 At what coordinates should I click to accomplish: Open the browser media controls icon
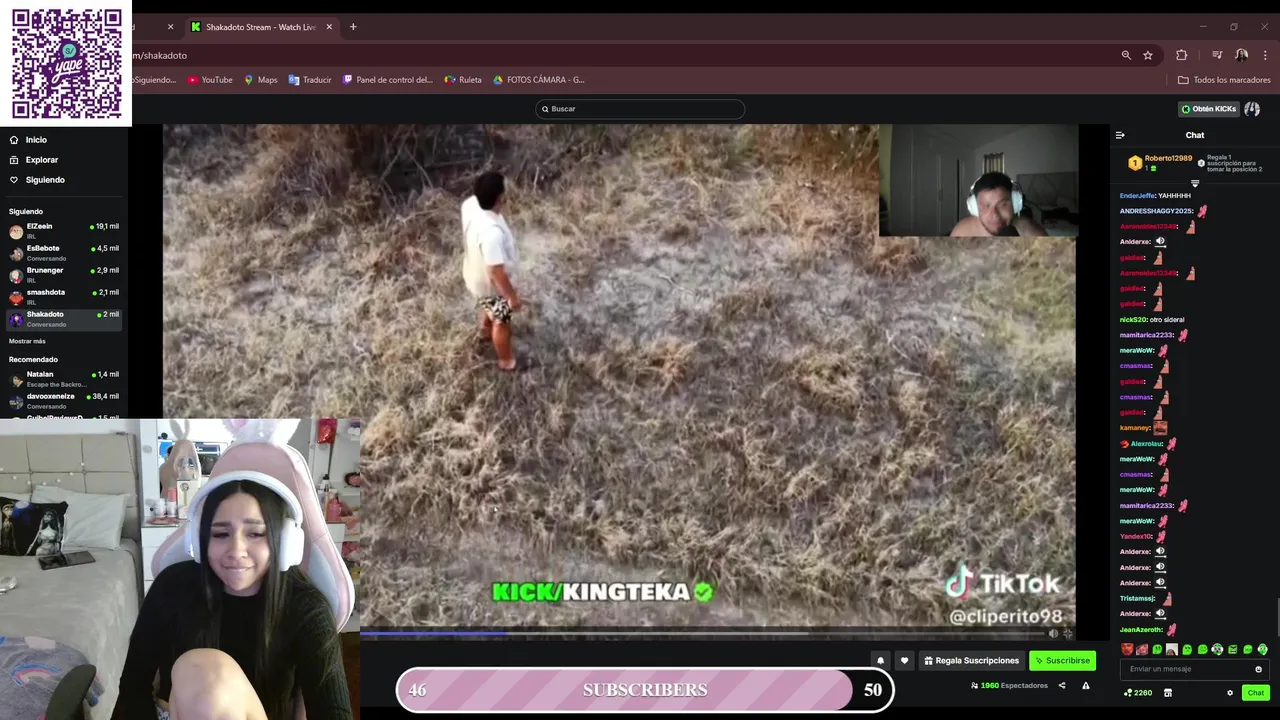tap(1217, 55)
